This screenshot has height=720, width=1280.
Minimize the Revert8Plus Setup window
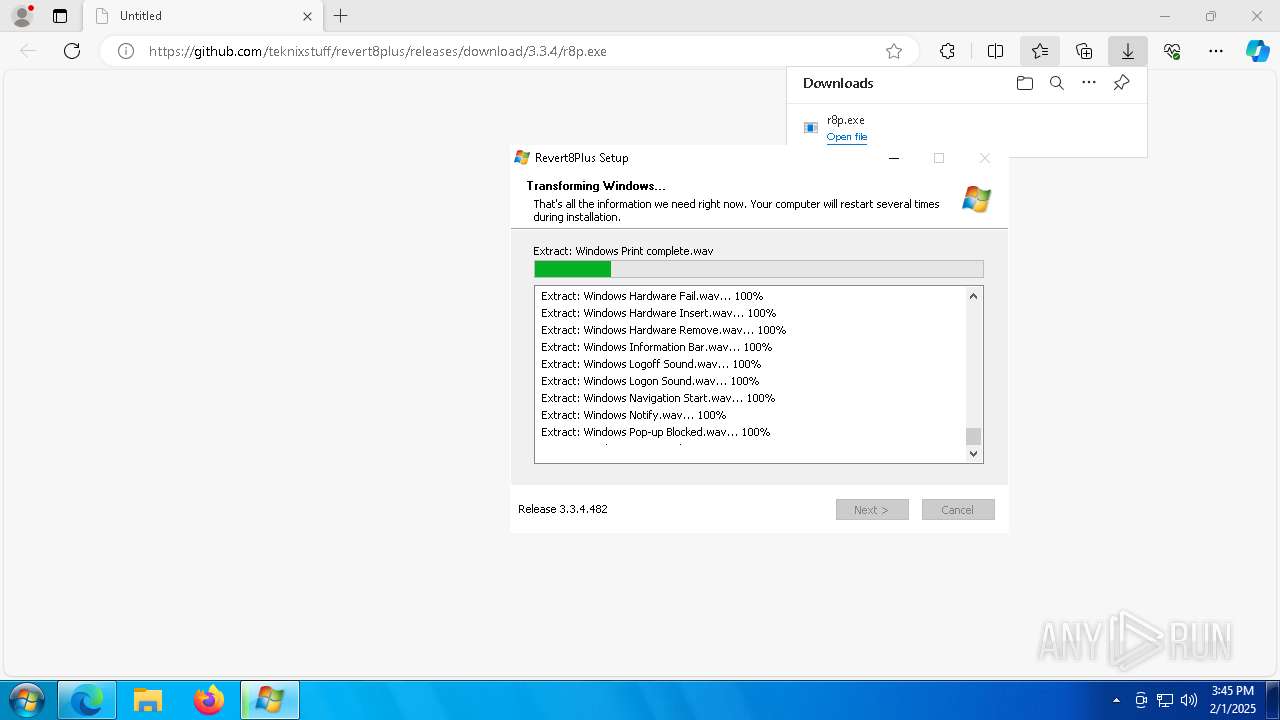[x=894, y=158]
